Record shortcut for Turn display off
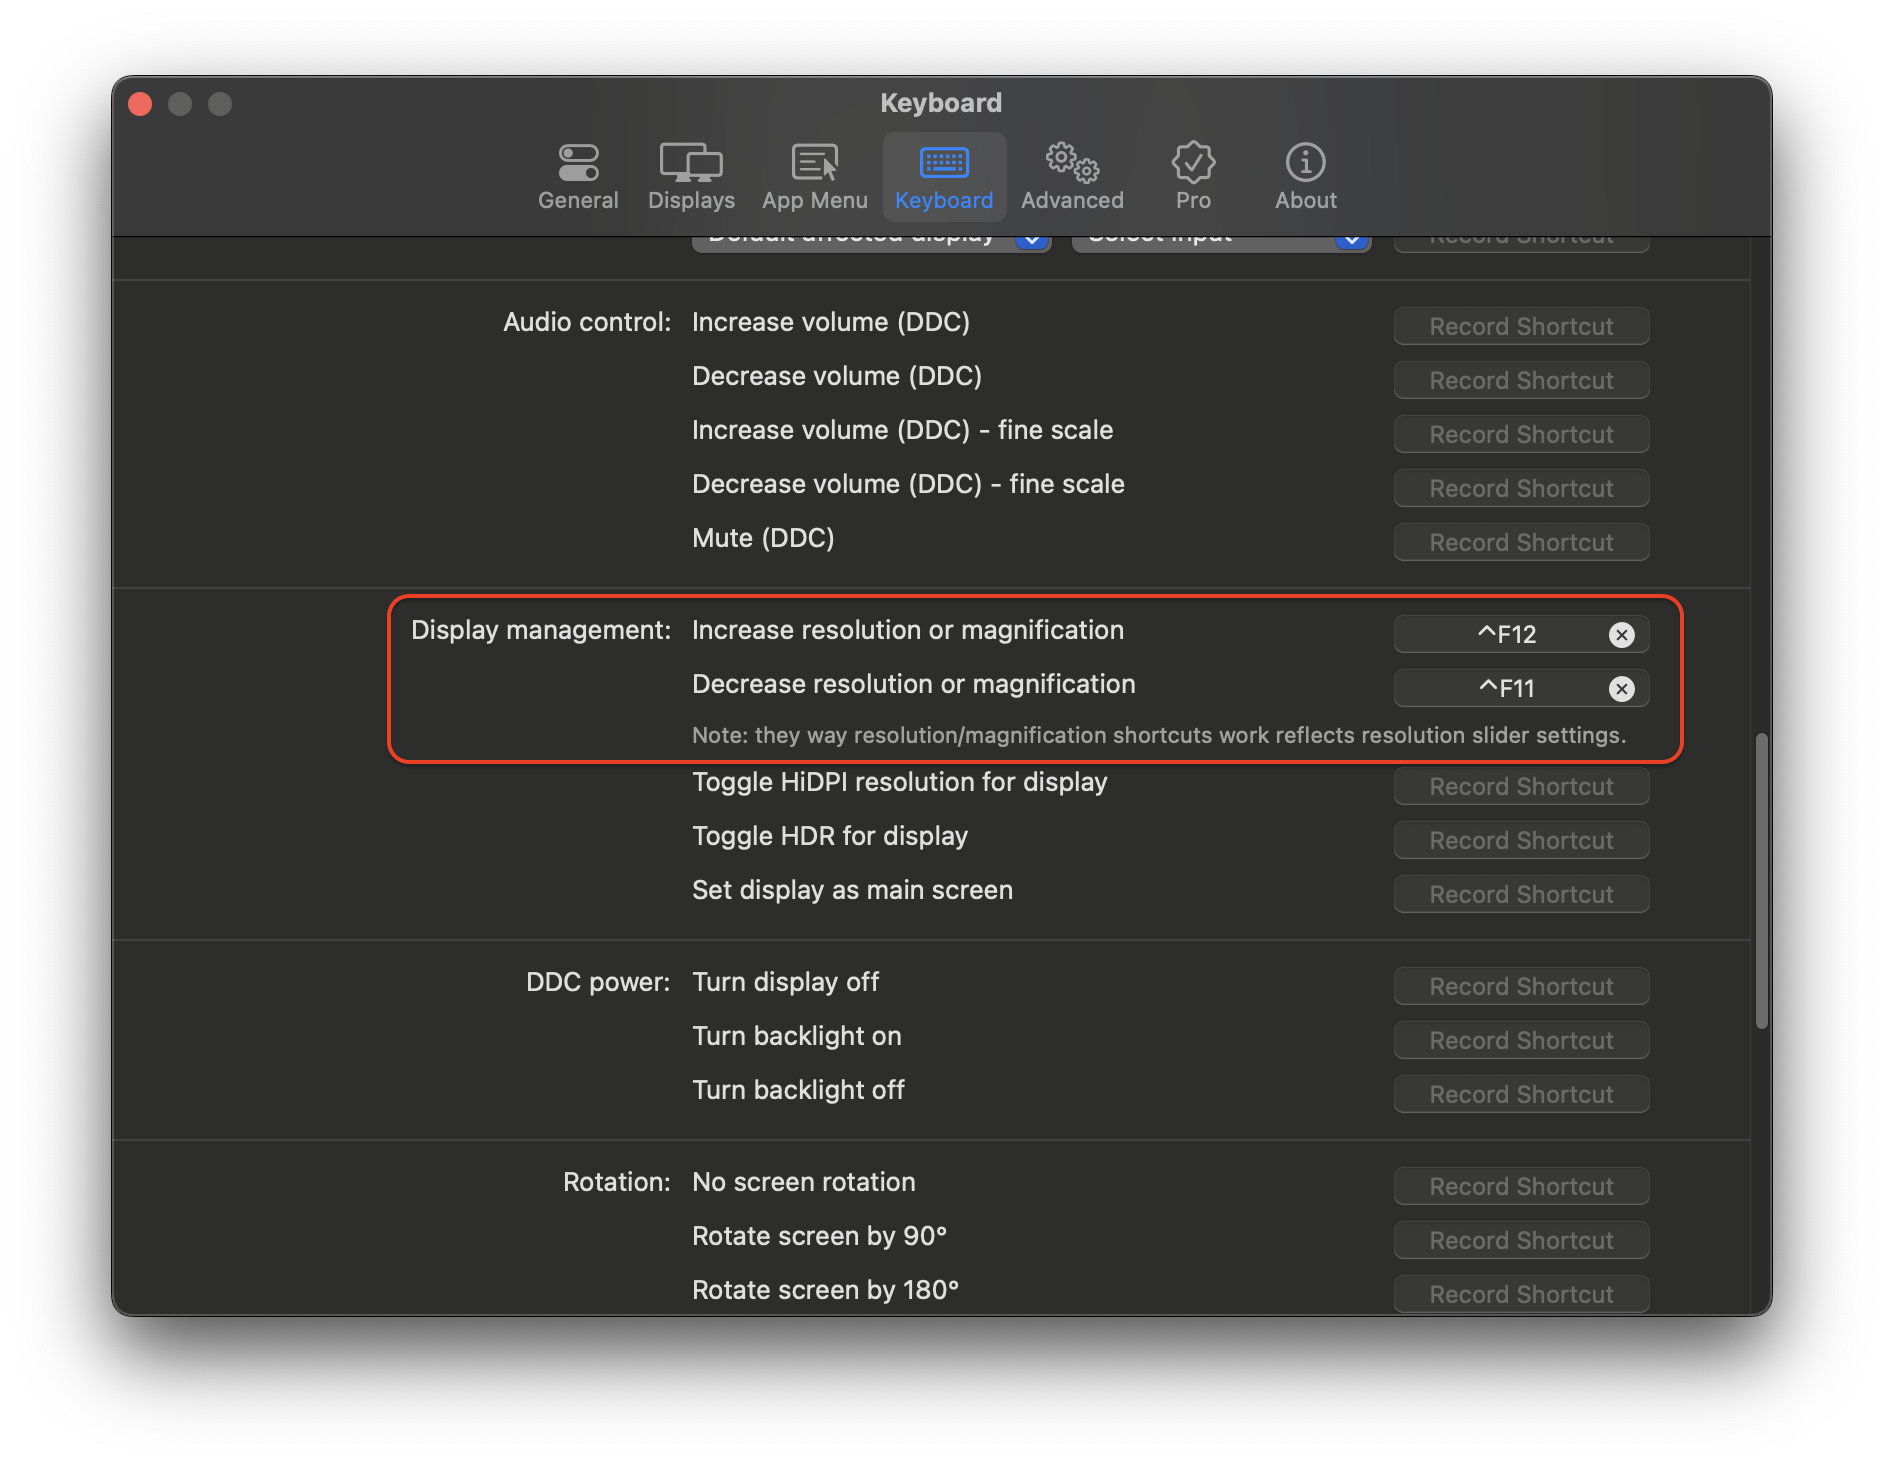The height and width of the screenshot is (1464, 1884). pyautogui.click(x=1520, y=985)
